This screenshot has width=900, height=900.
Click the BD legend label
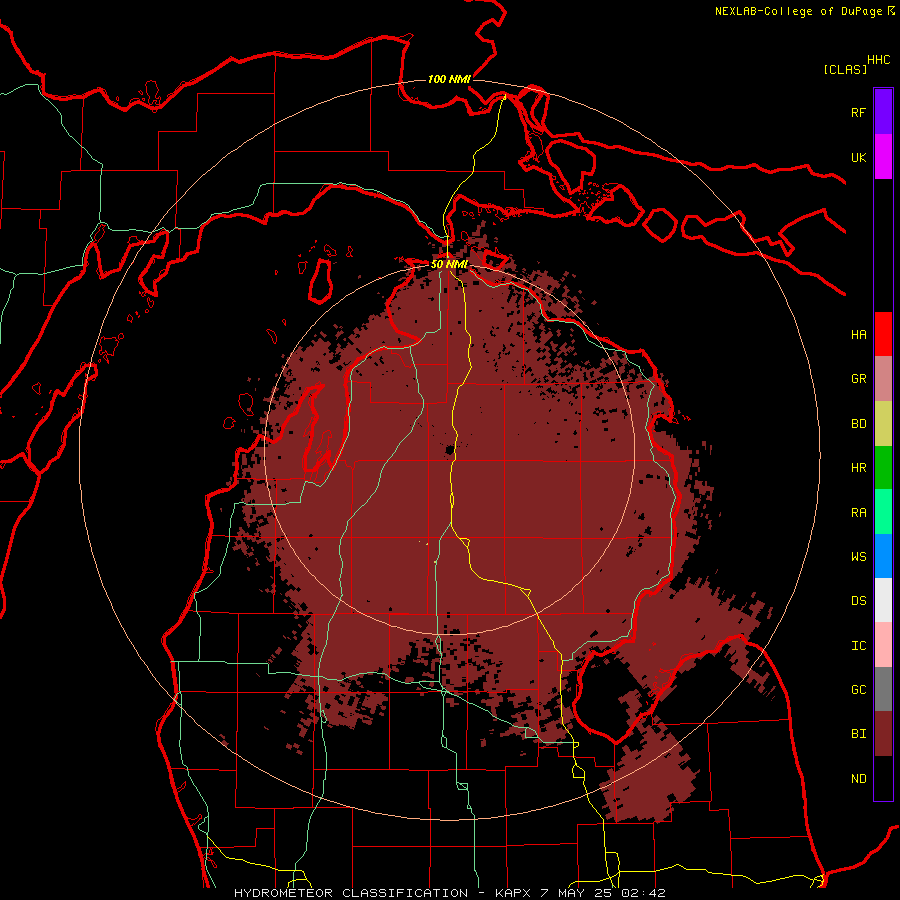tap(858, 424)
